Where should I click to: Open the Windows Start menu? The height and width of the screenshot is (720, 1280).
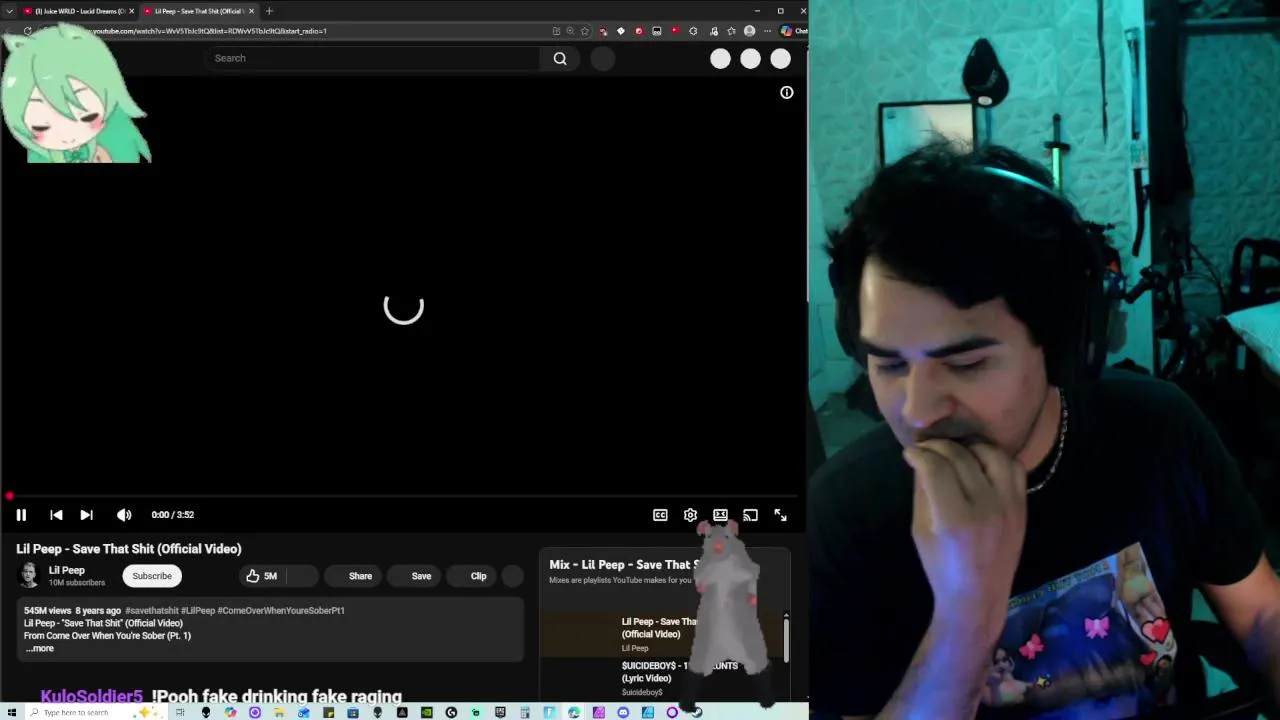pos(10,712)
